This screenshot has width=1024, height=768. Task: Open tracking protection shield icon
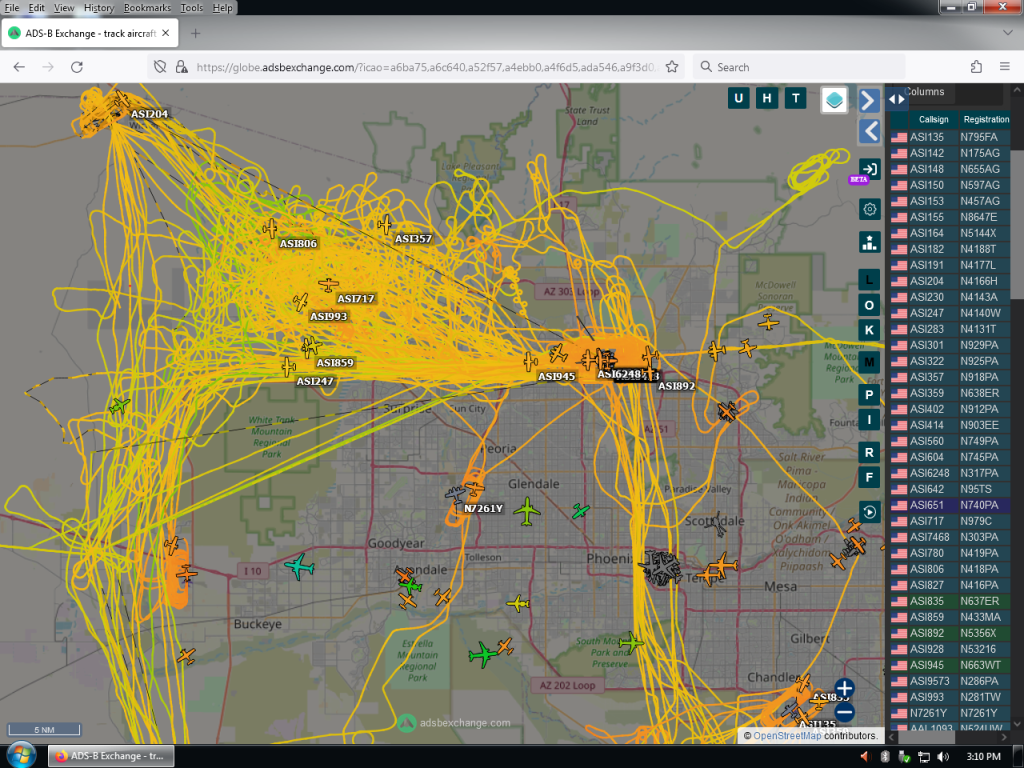pos(160,67)
